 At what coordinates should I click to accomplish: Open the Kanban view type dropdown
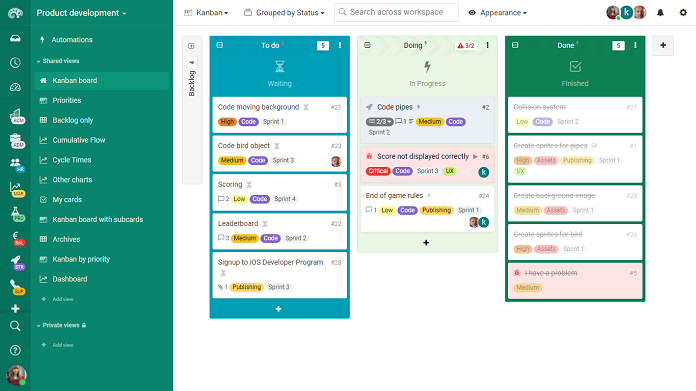(206, 13)
